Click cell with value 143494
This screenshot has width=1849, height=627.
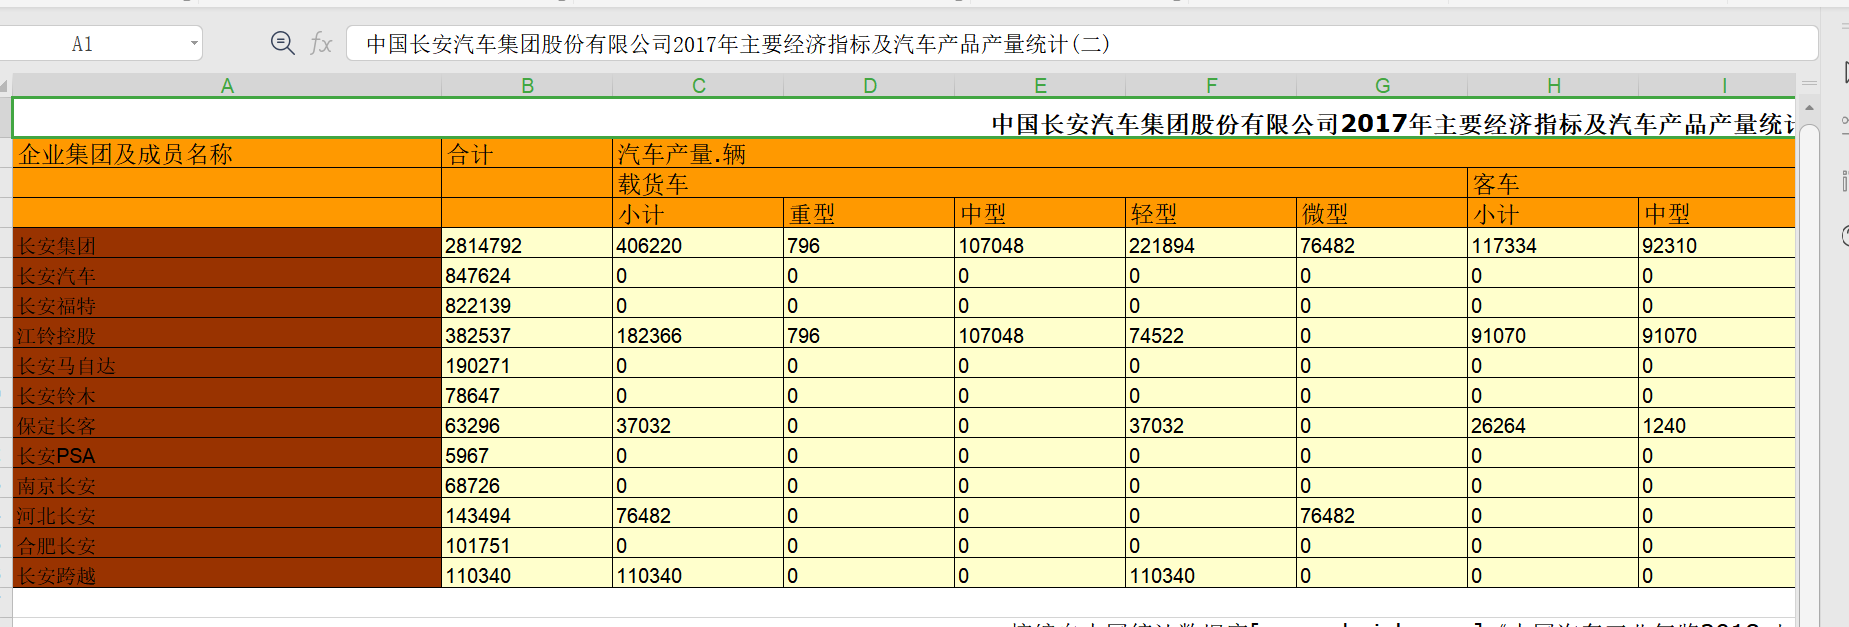click(527, 514)
